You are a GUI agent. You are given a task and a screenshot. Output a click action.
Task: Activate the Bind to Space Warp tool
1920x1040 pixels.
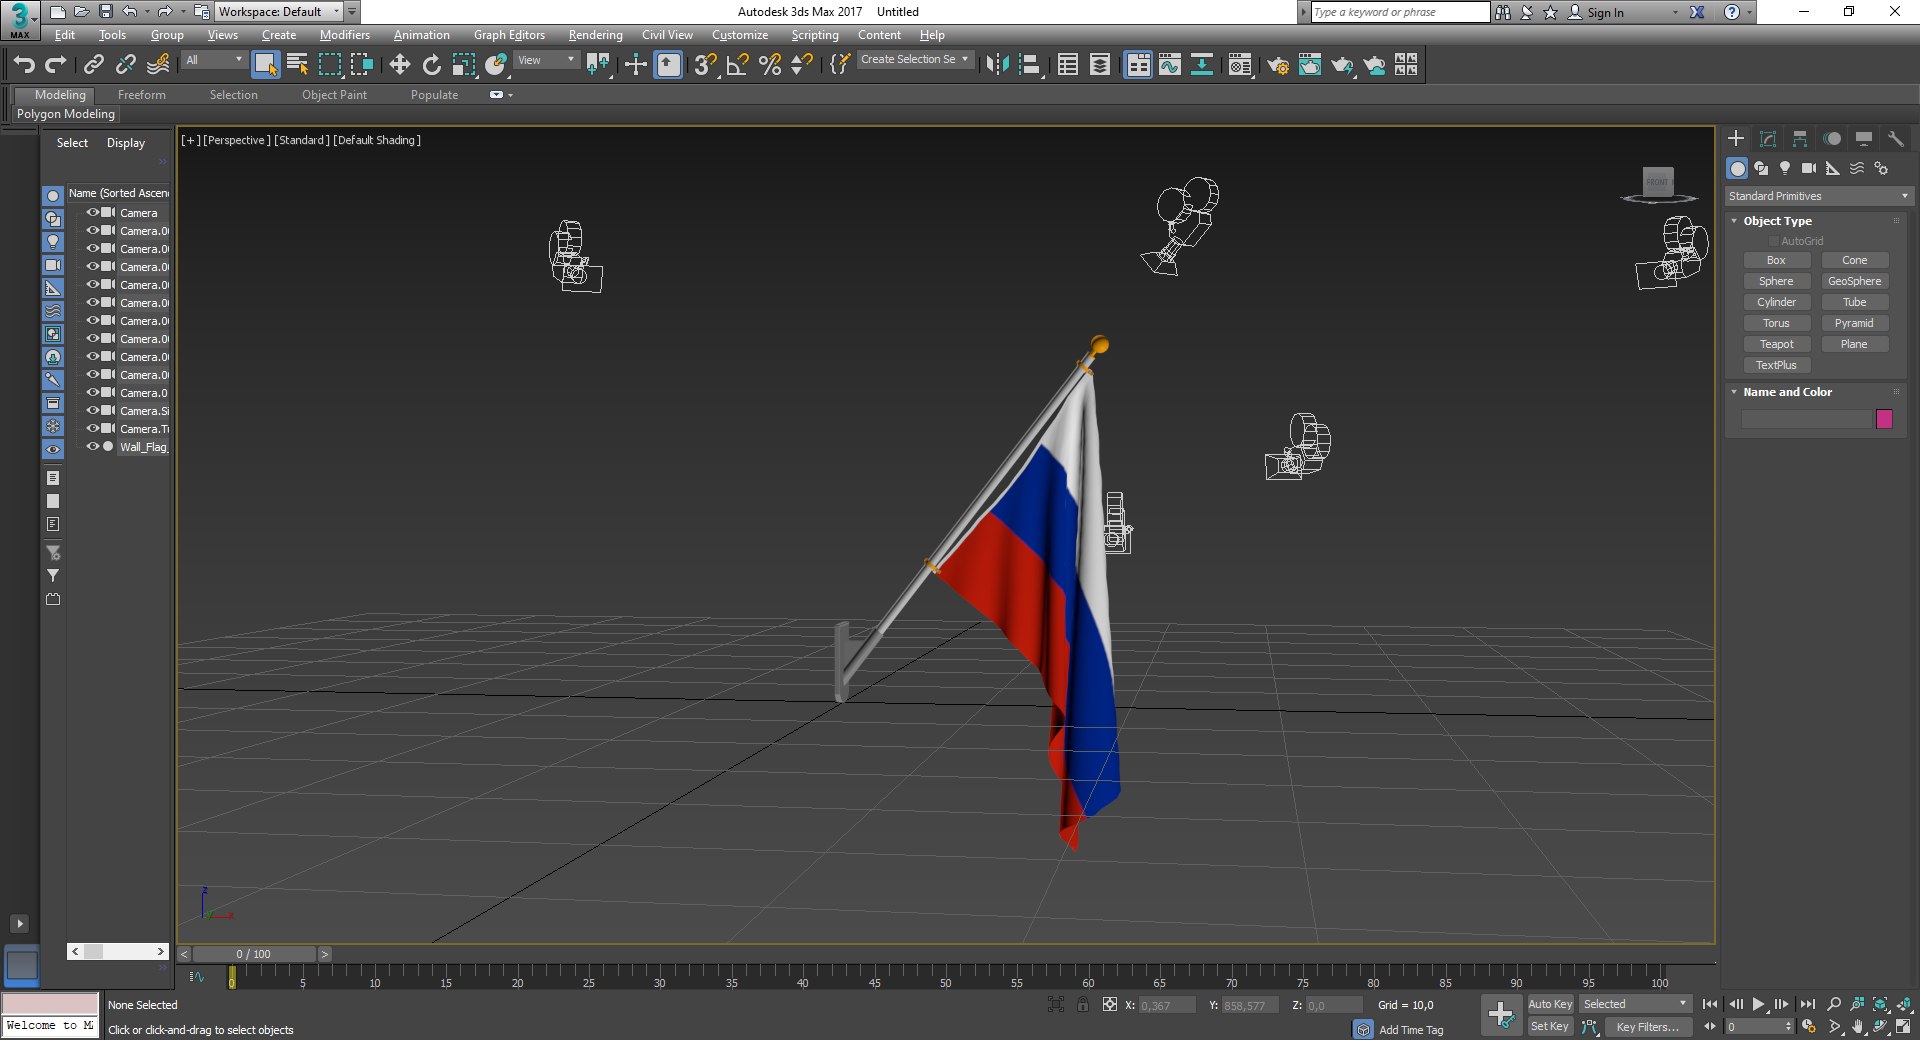(x=158, y=65)
